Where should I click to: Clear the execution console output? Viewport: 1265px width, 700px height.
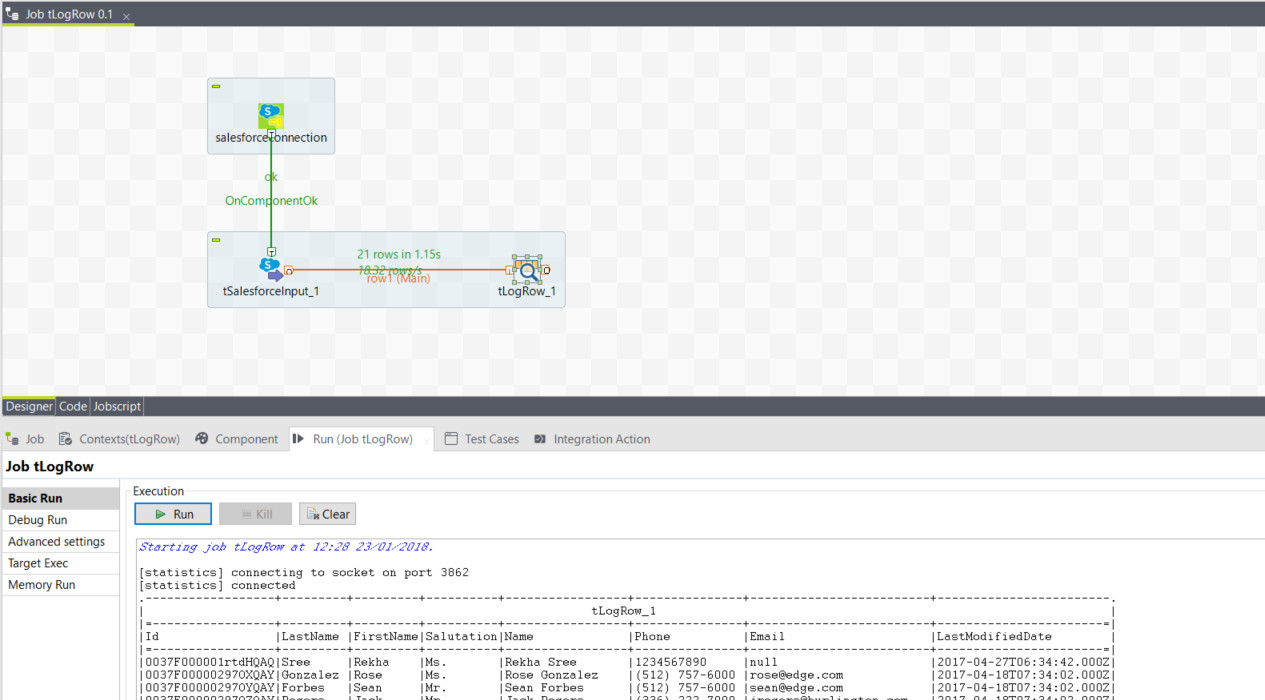coord(327,514)
